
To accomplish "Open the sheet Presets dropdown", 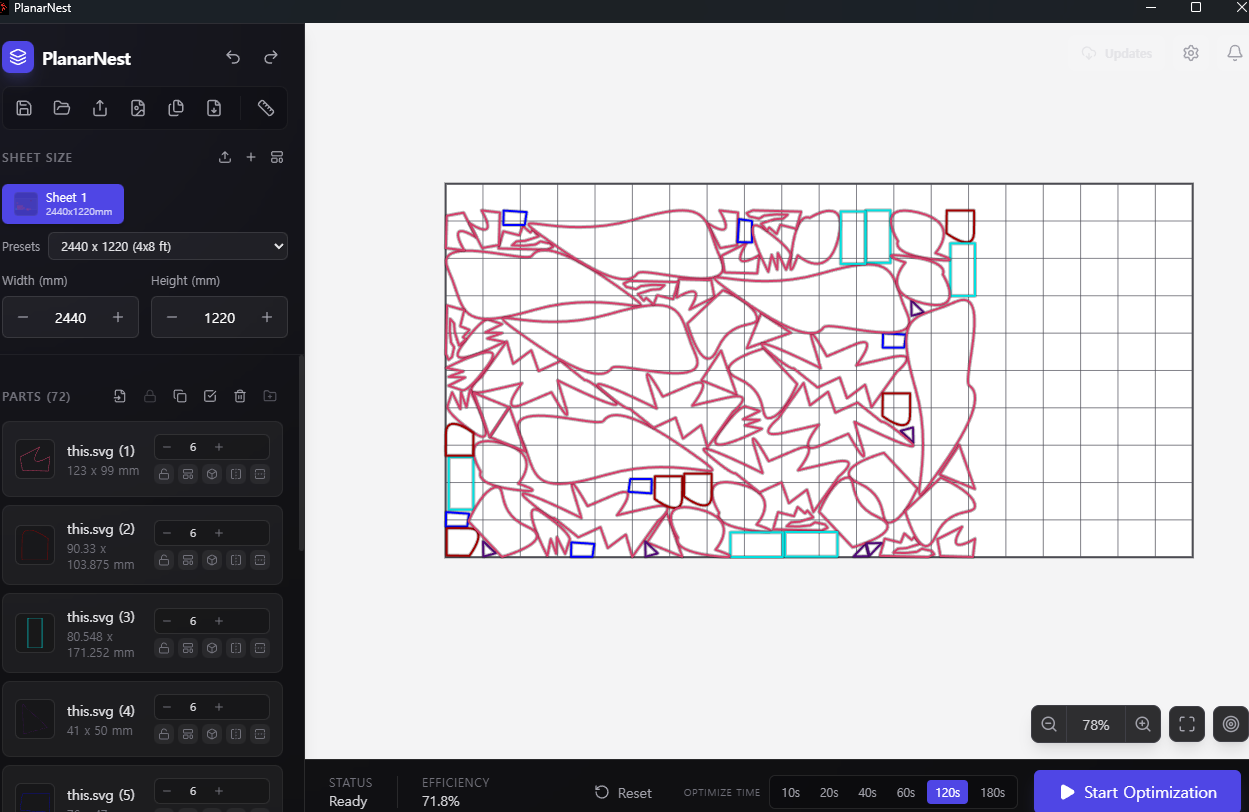I will click(168, 246).
